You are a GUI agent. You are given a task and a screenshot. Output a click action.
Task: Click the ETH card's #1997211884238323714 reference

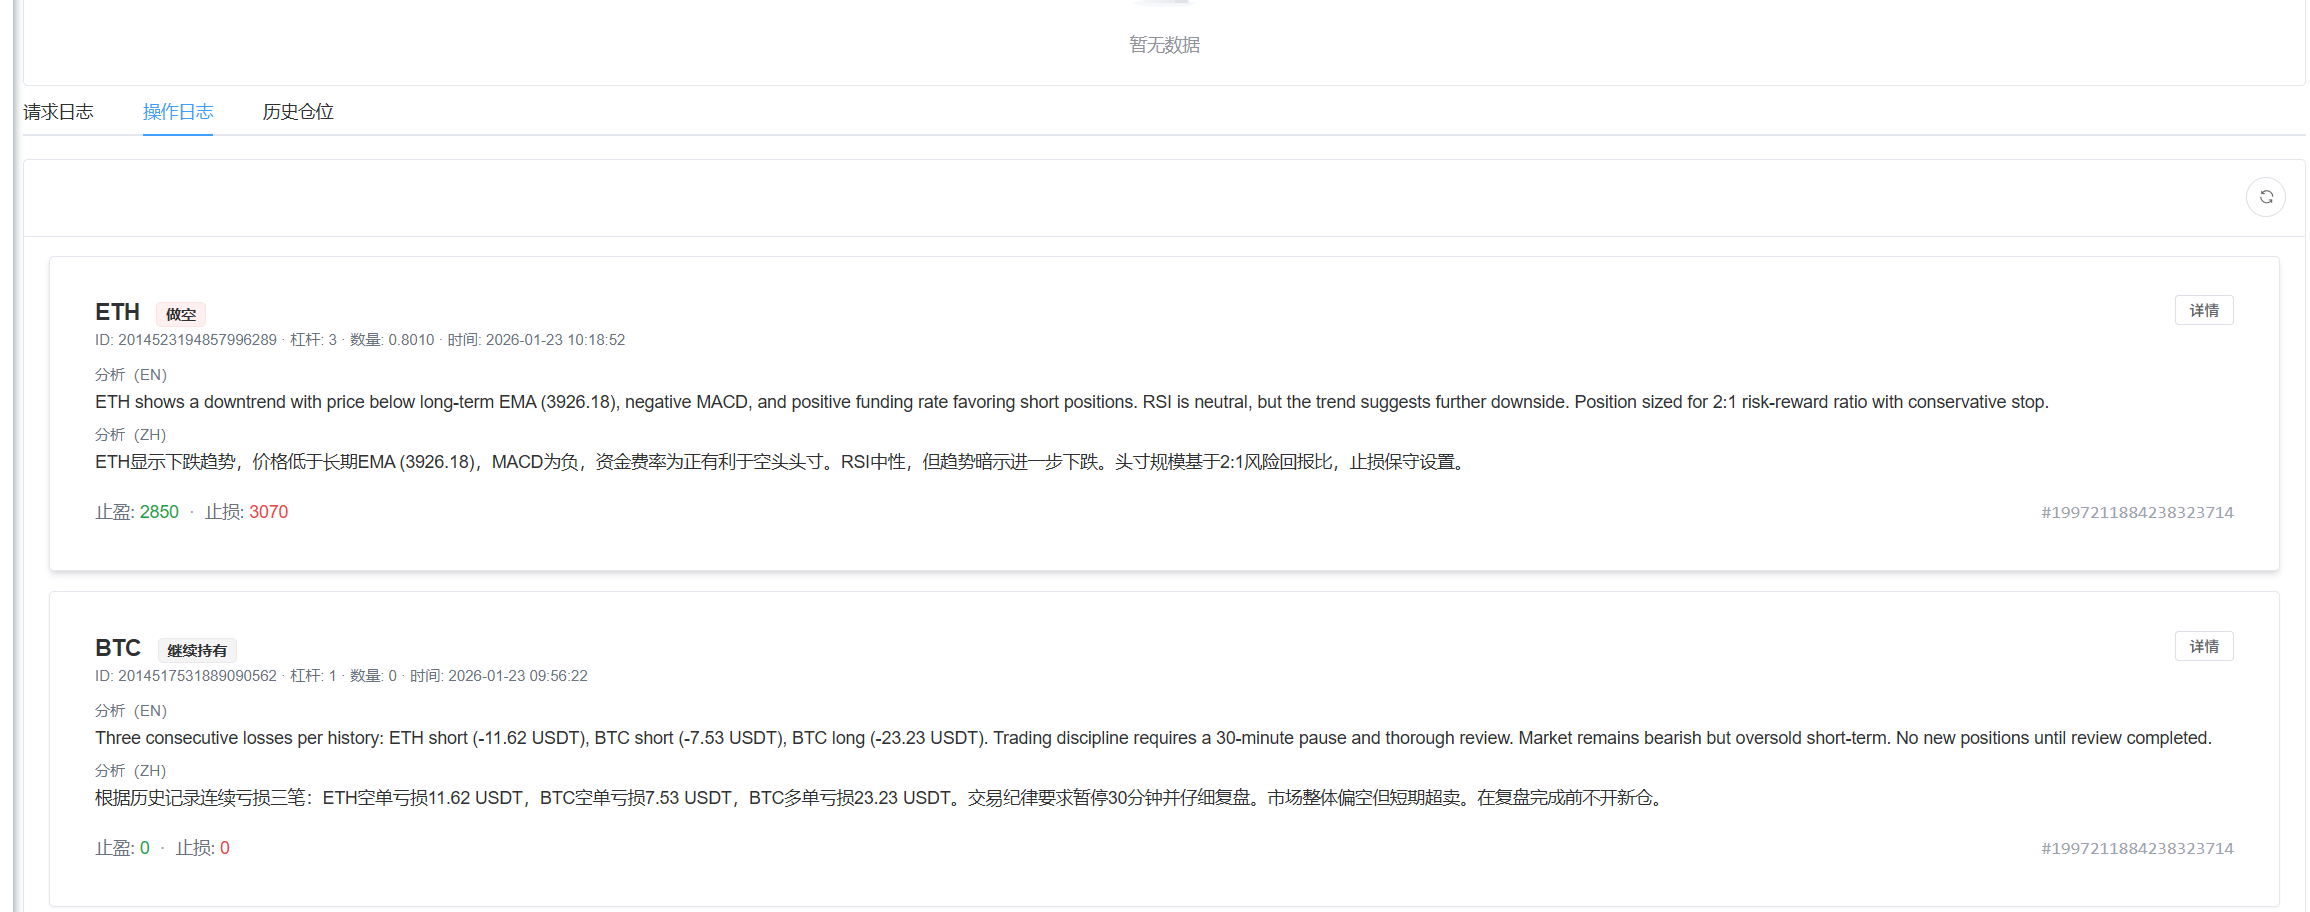click(x=2136, y=513)
